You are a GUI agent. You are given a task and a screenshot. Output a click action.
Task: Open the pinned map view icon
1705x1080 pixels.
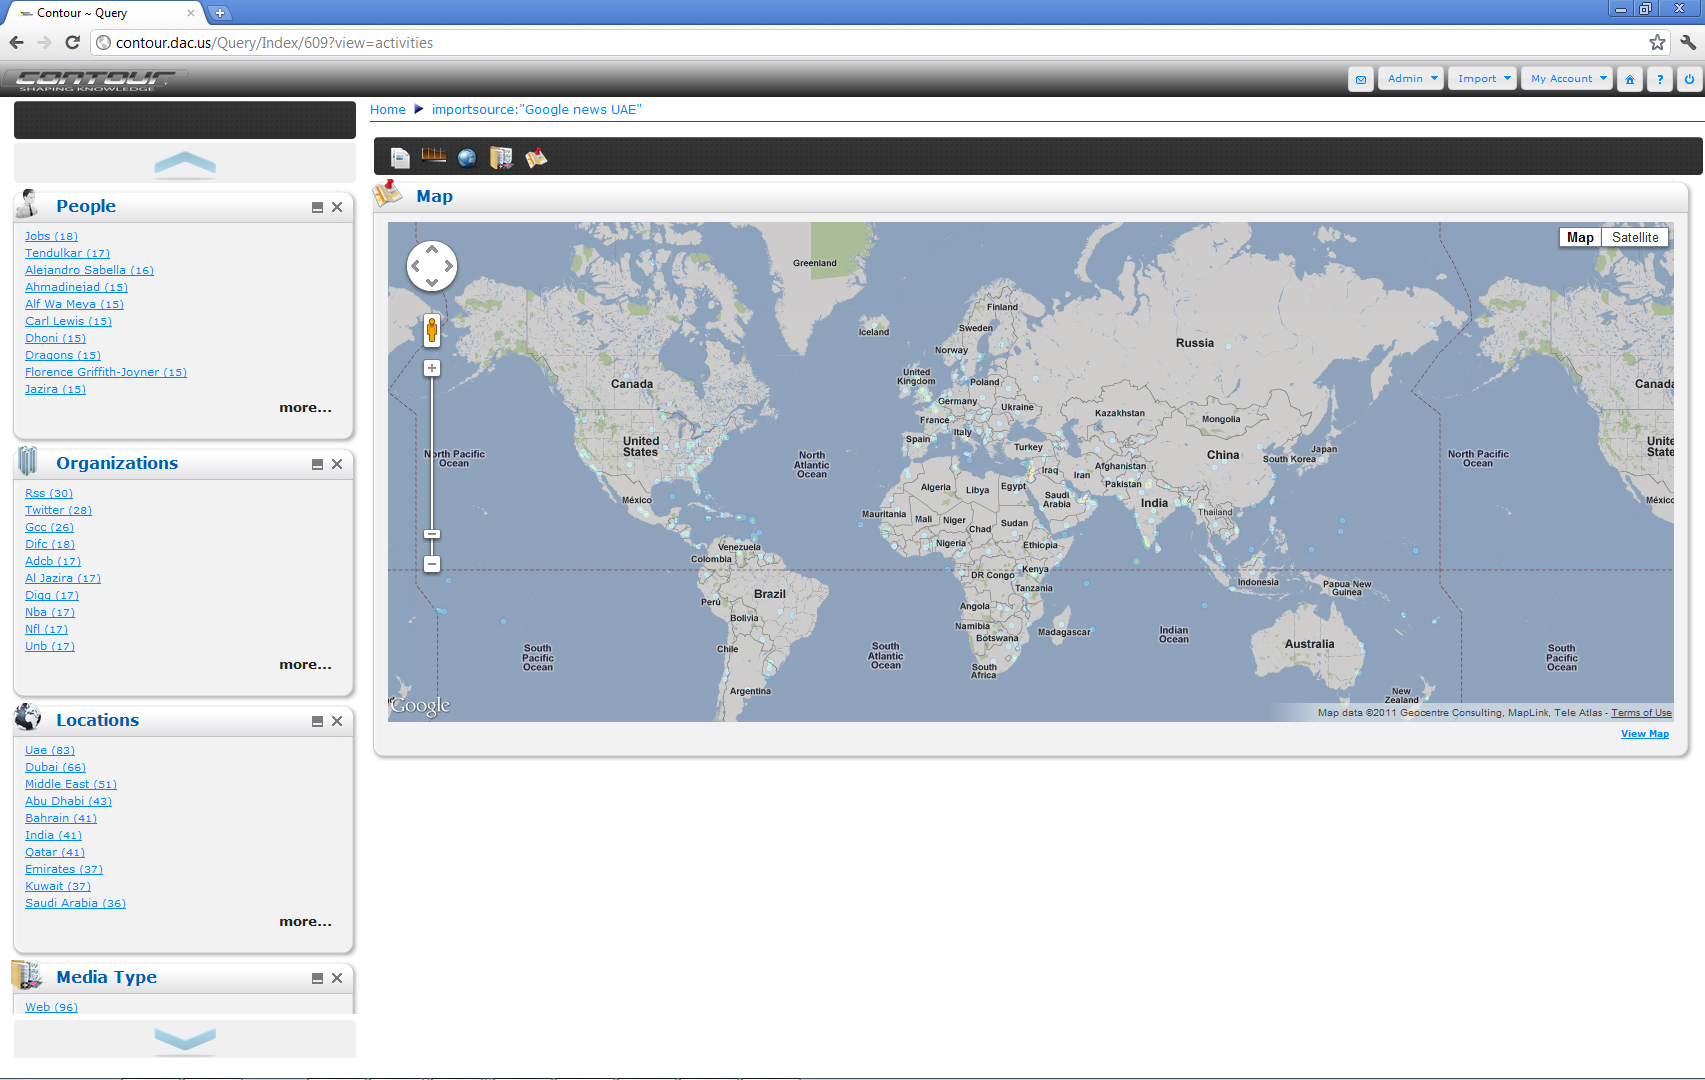pos(536,157)
